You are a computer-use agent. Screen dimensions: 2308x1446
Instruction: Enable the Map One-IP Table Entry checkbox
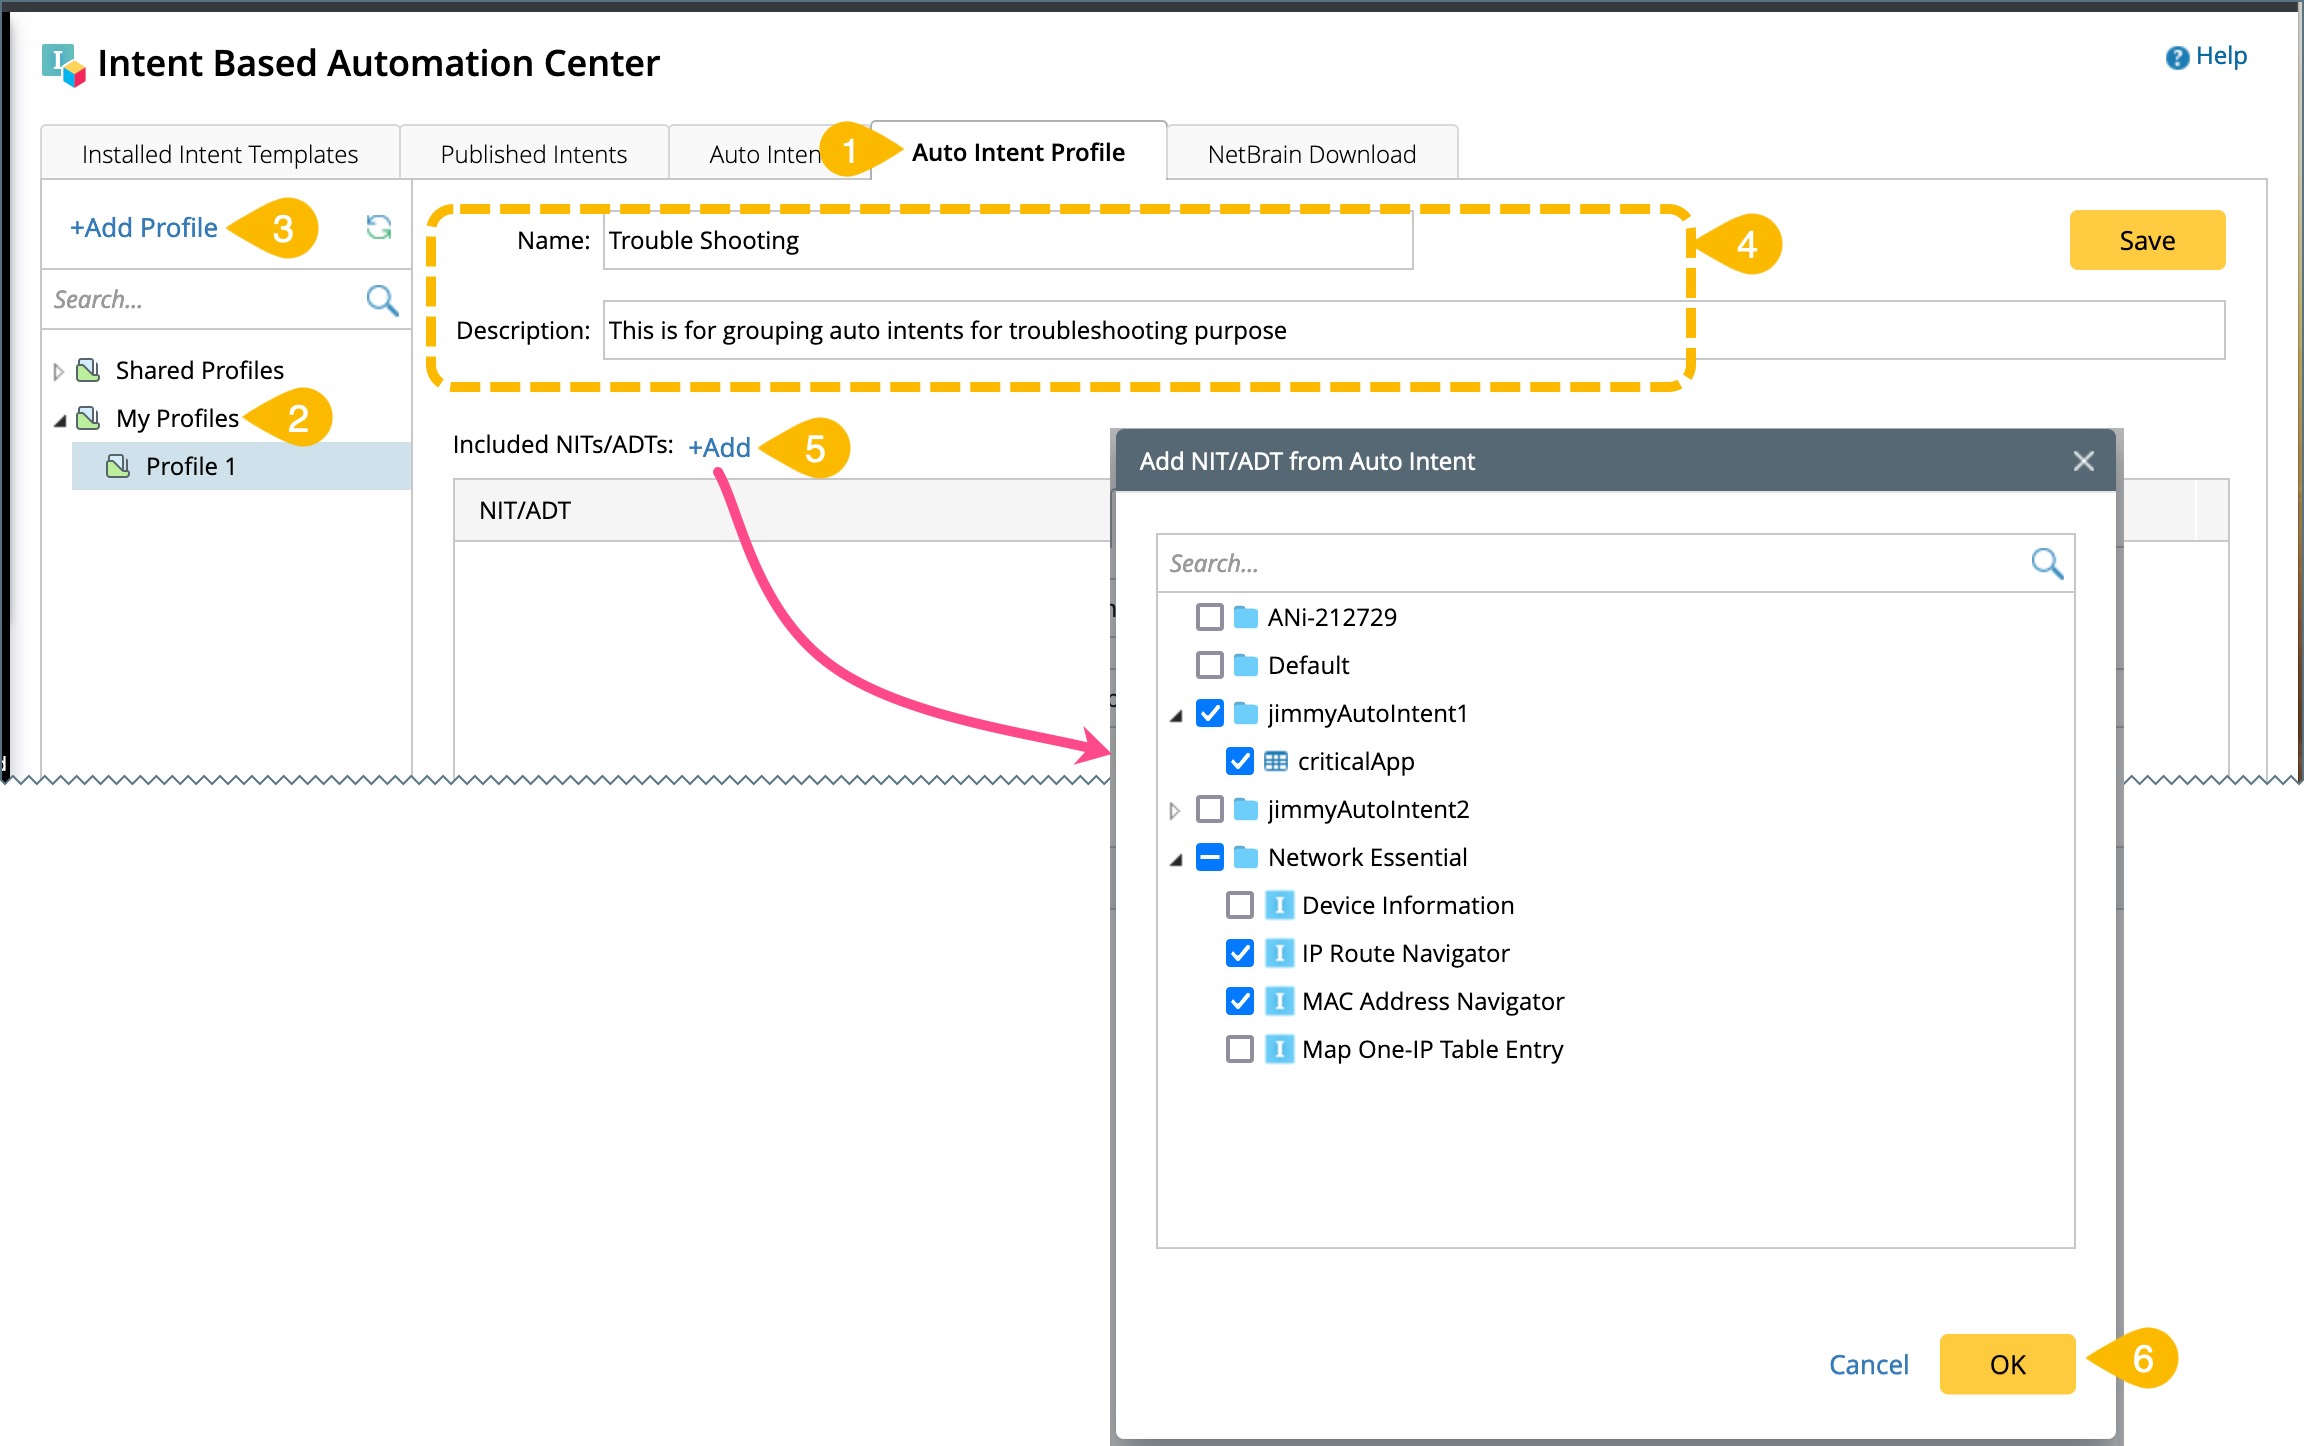point(1239,1050)
